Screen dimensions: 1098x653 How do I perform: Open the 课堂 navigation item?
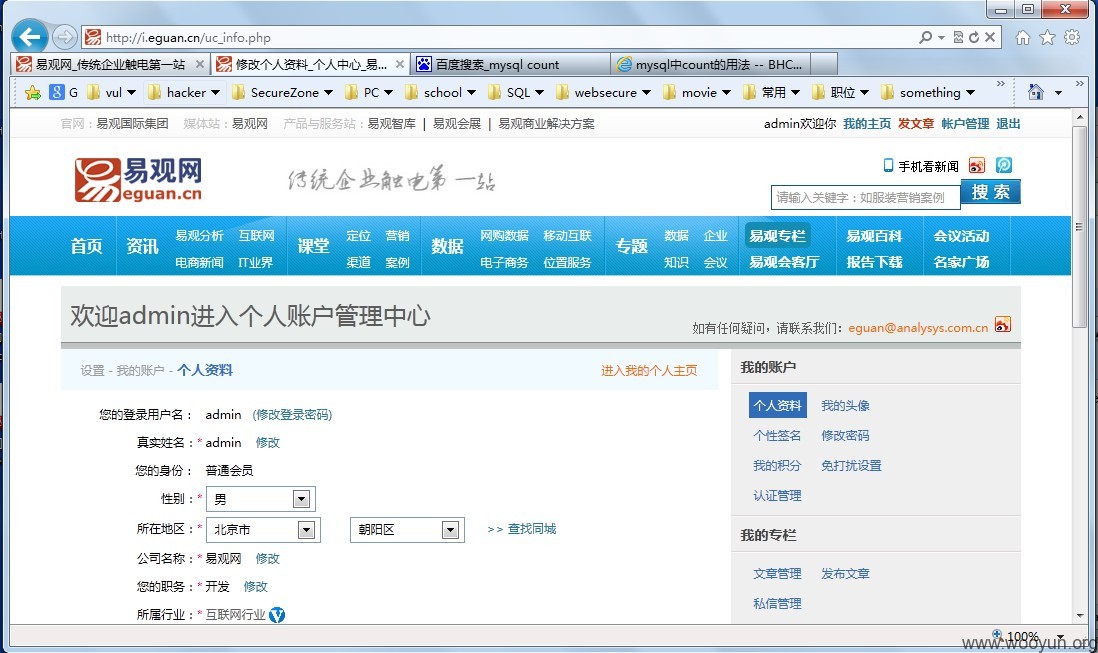(x=313, y=246)
